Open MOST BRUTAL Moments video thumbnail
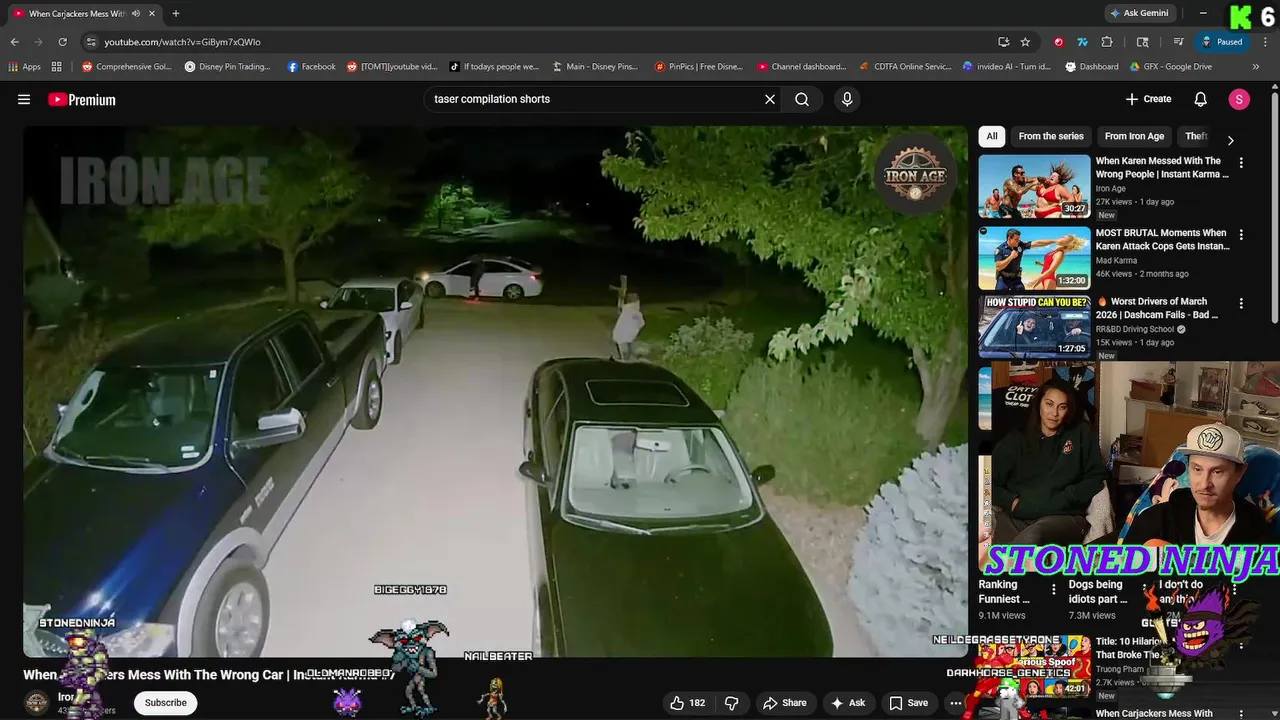Screen dimensions: 1280x720 (x=1034, y=258)
